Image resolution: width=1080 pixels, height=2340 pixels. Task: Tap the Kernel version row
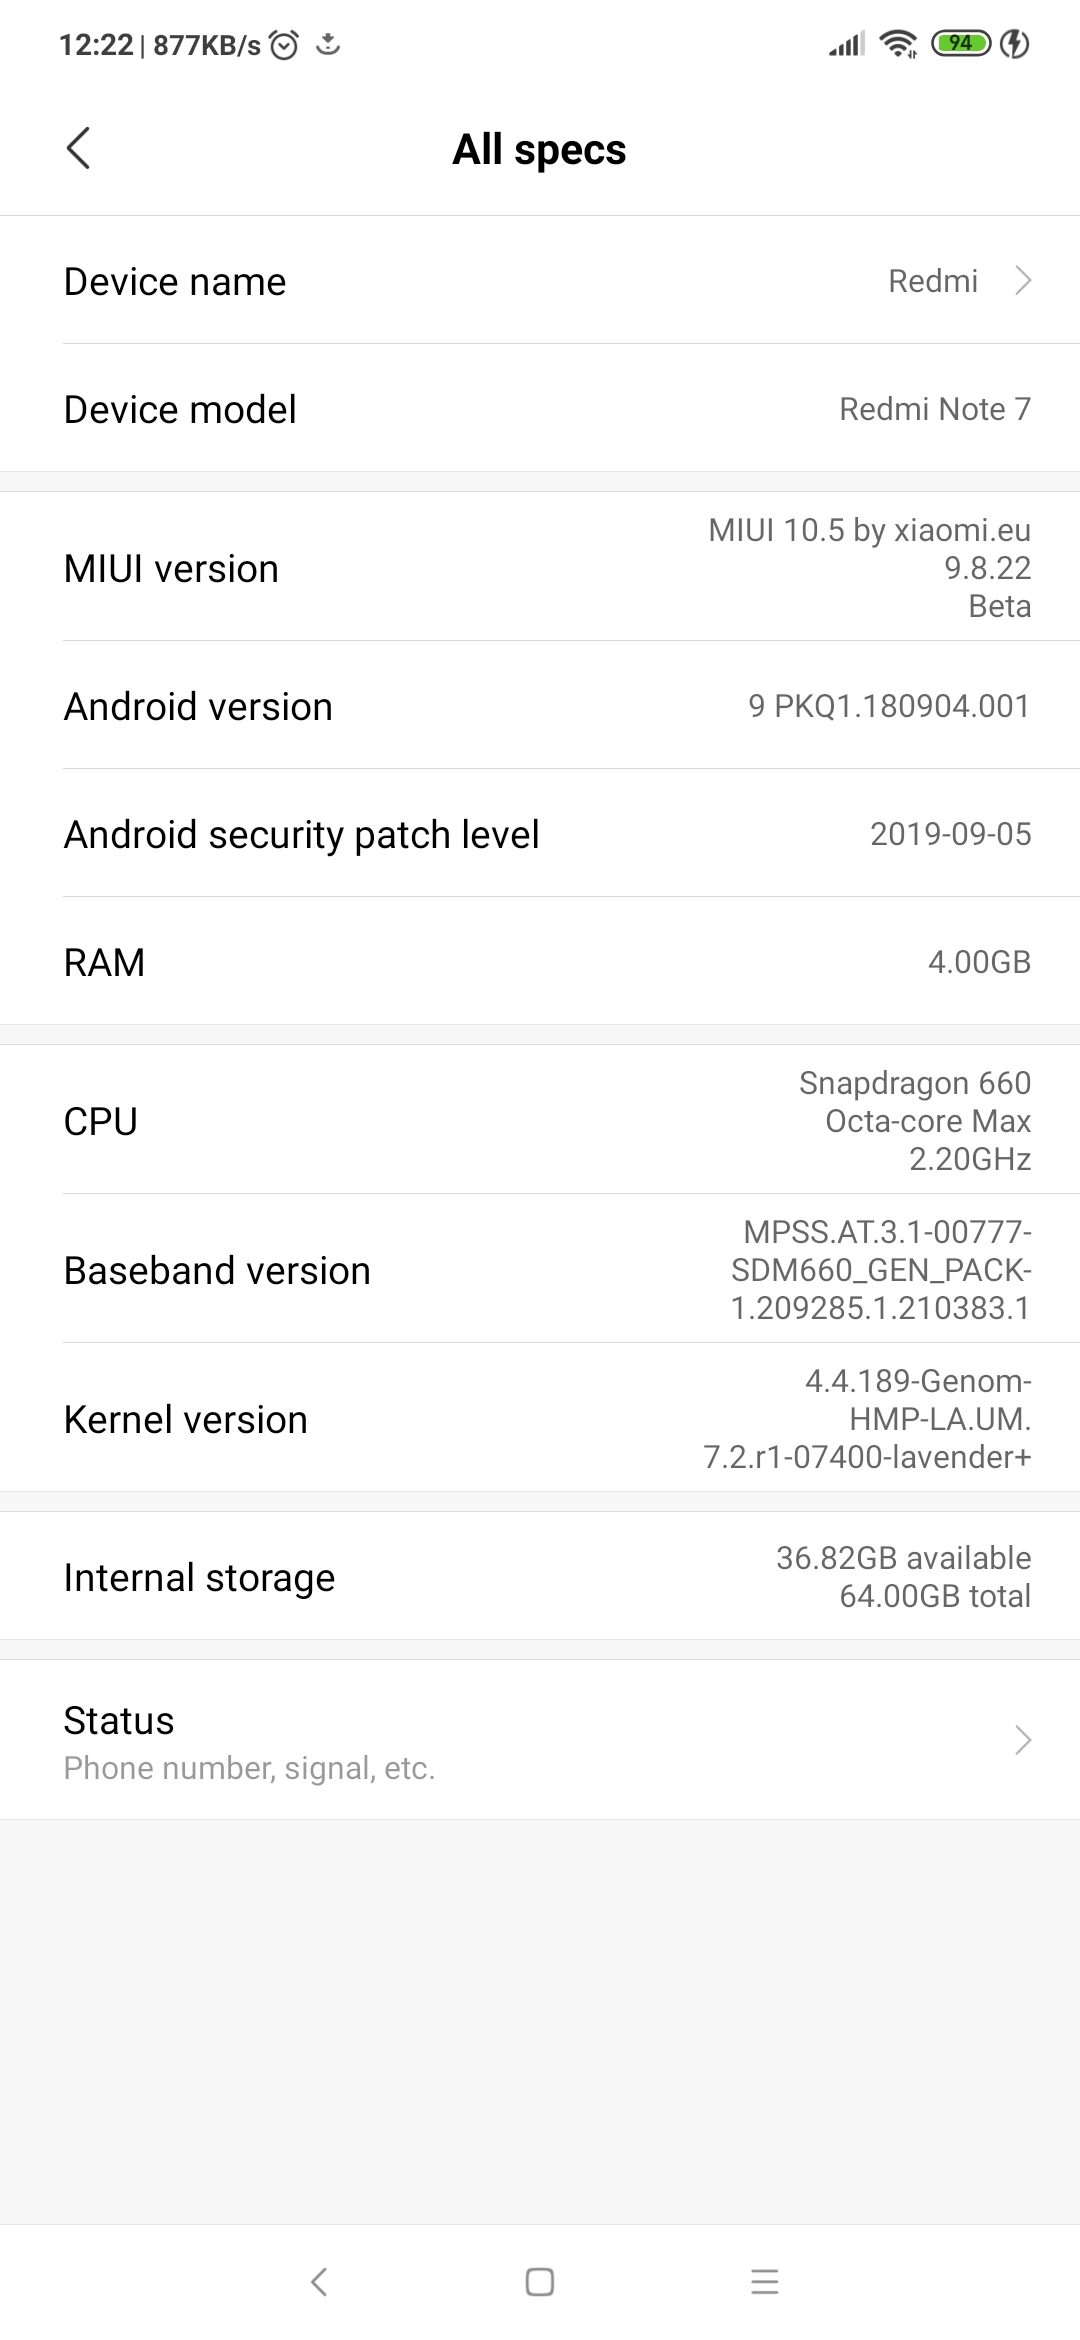point(540,1418)
